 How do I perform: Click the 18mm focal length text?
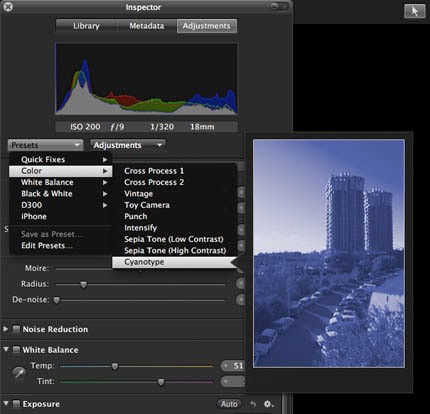[x=202, y=127]
